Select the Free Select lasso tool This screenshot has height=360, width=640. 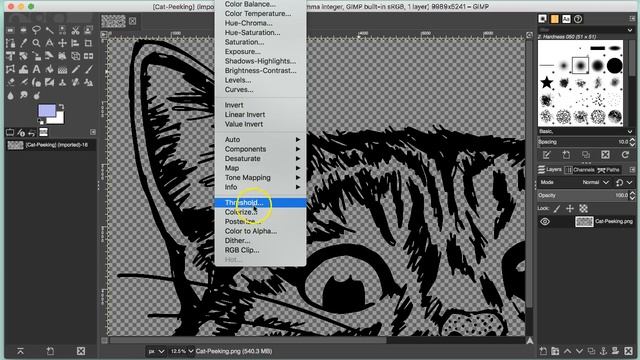[x=36, y=30]
